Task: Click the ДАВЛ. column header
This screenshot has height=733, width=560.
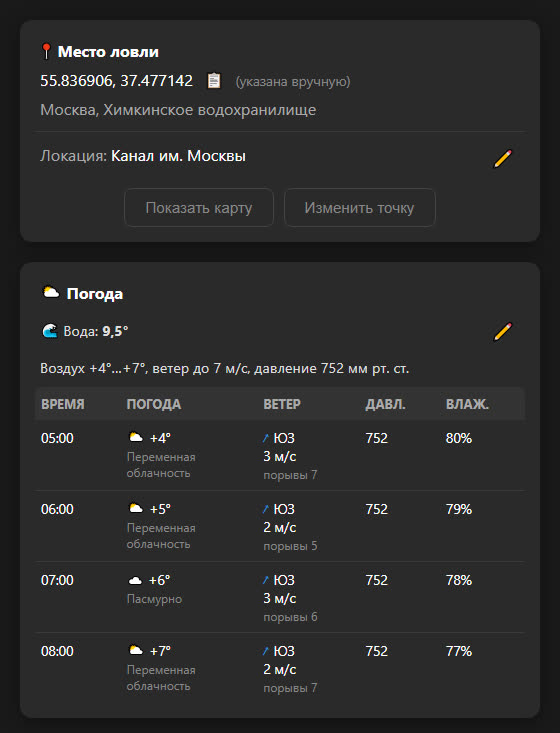Action: click(x=385, y=404)
